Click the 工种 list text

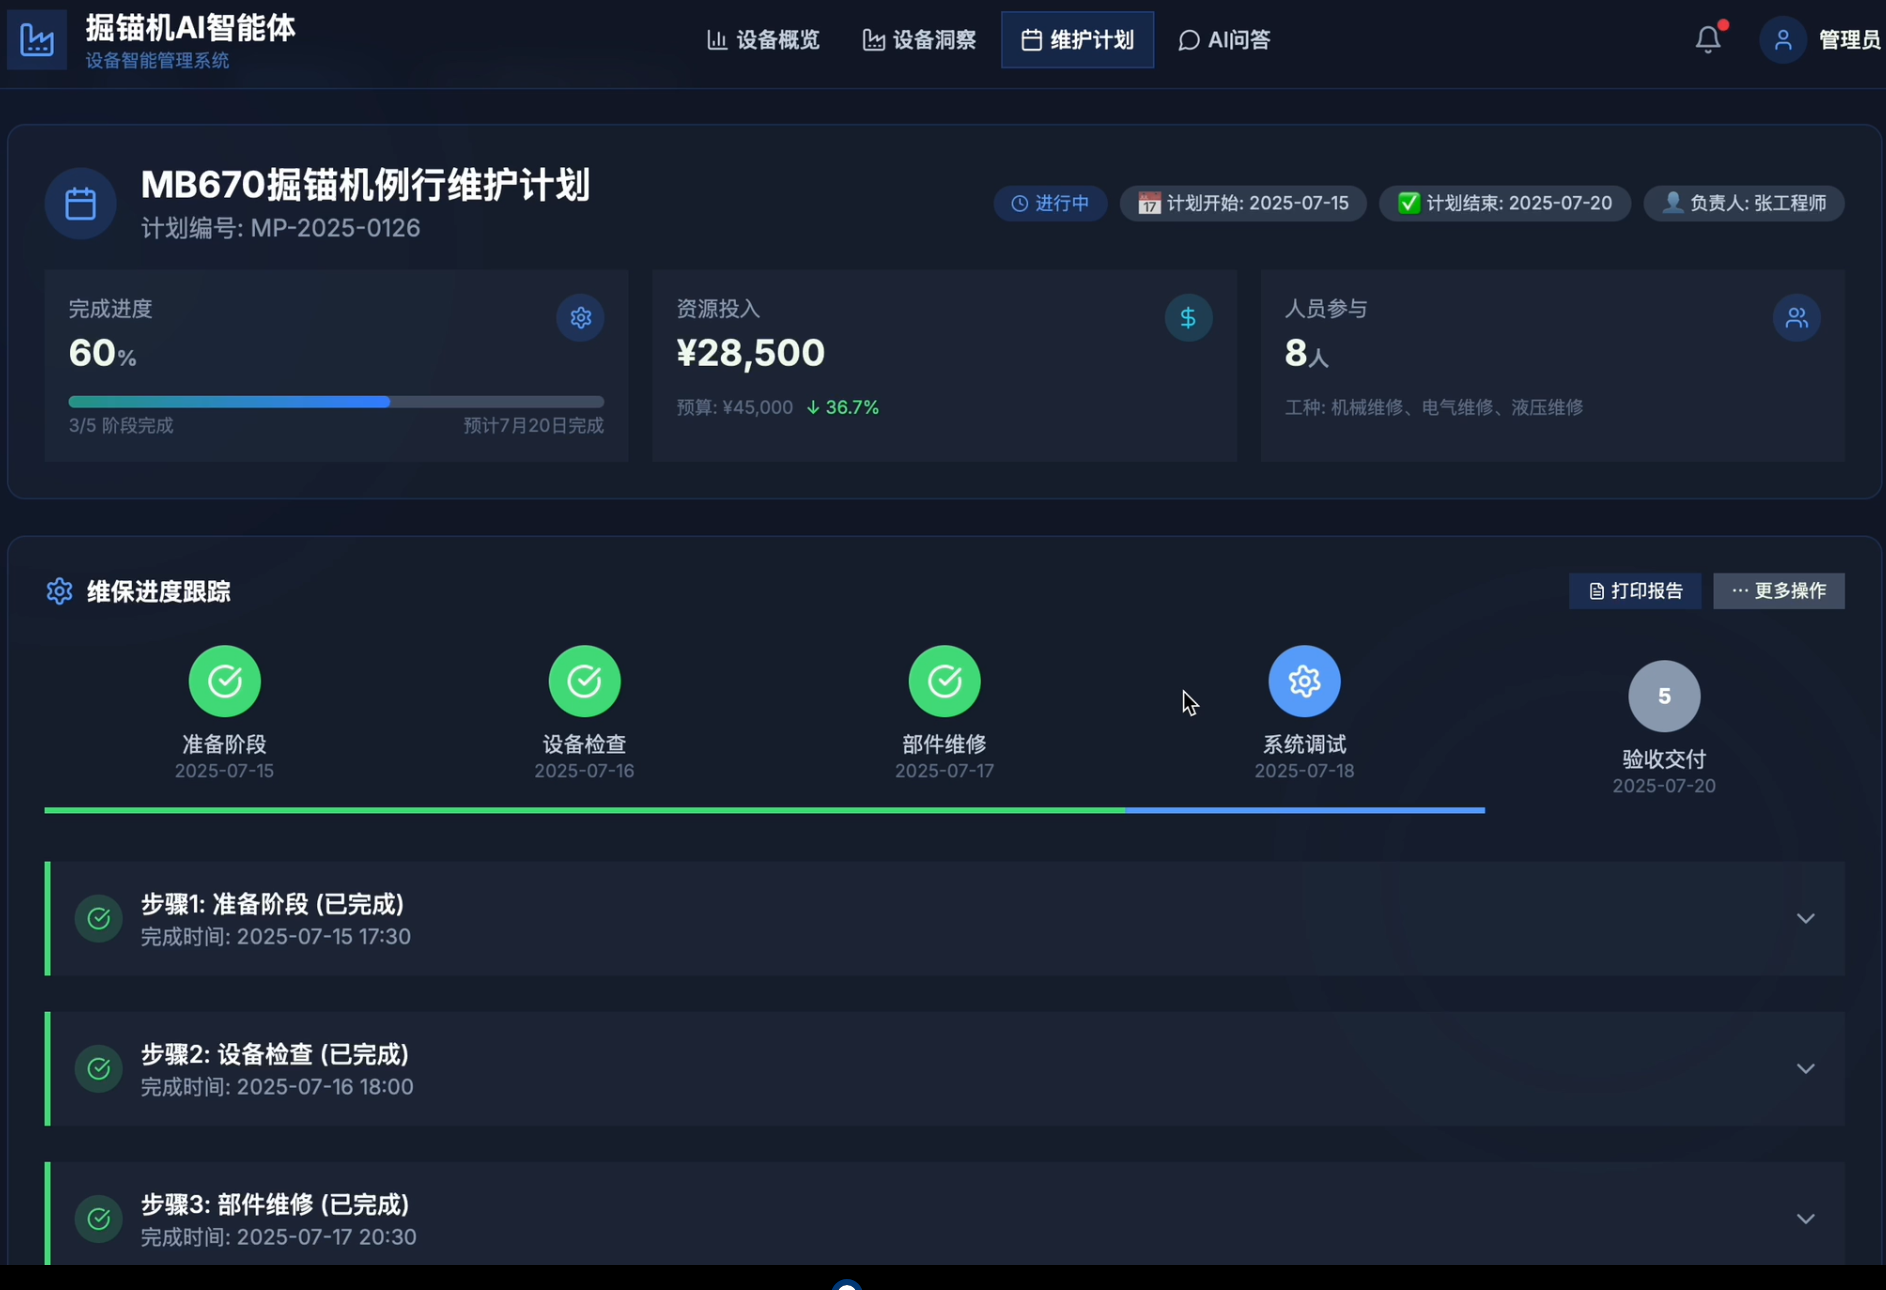[1434, 407]
